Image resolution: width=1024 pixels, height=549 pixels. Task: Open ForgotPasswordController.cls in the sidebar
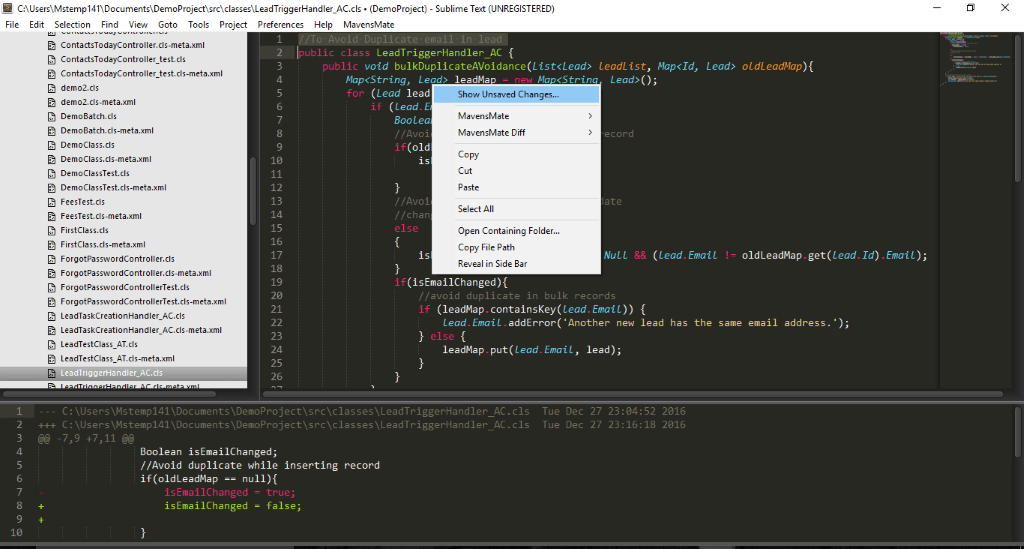[117, 259]
